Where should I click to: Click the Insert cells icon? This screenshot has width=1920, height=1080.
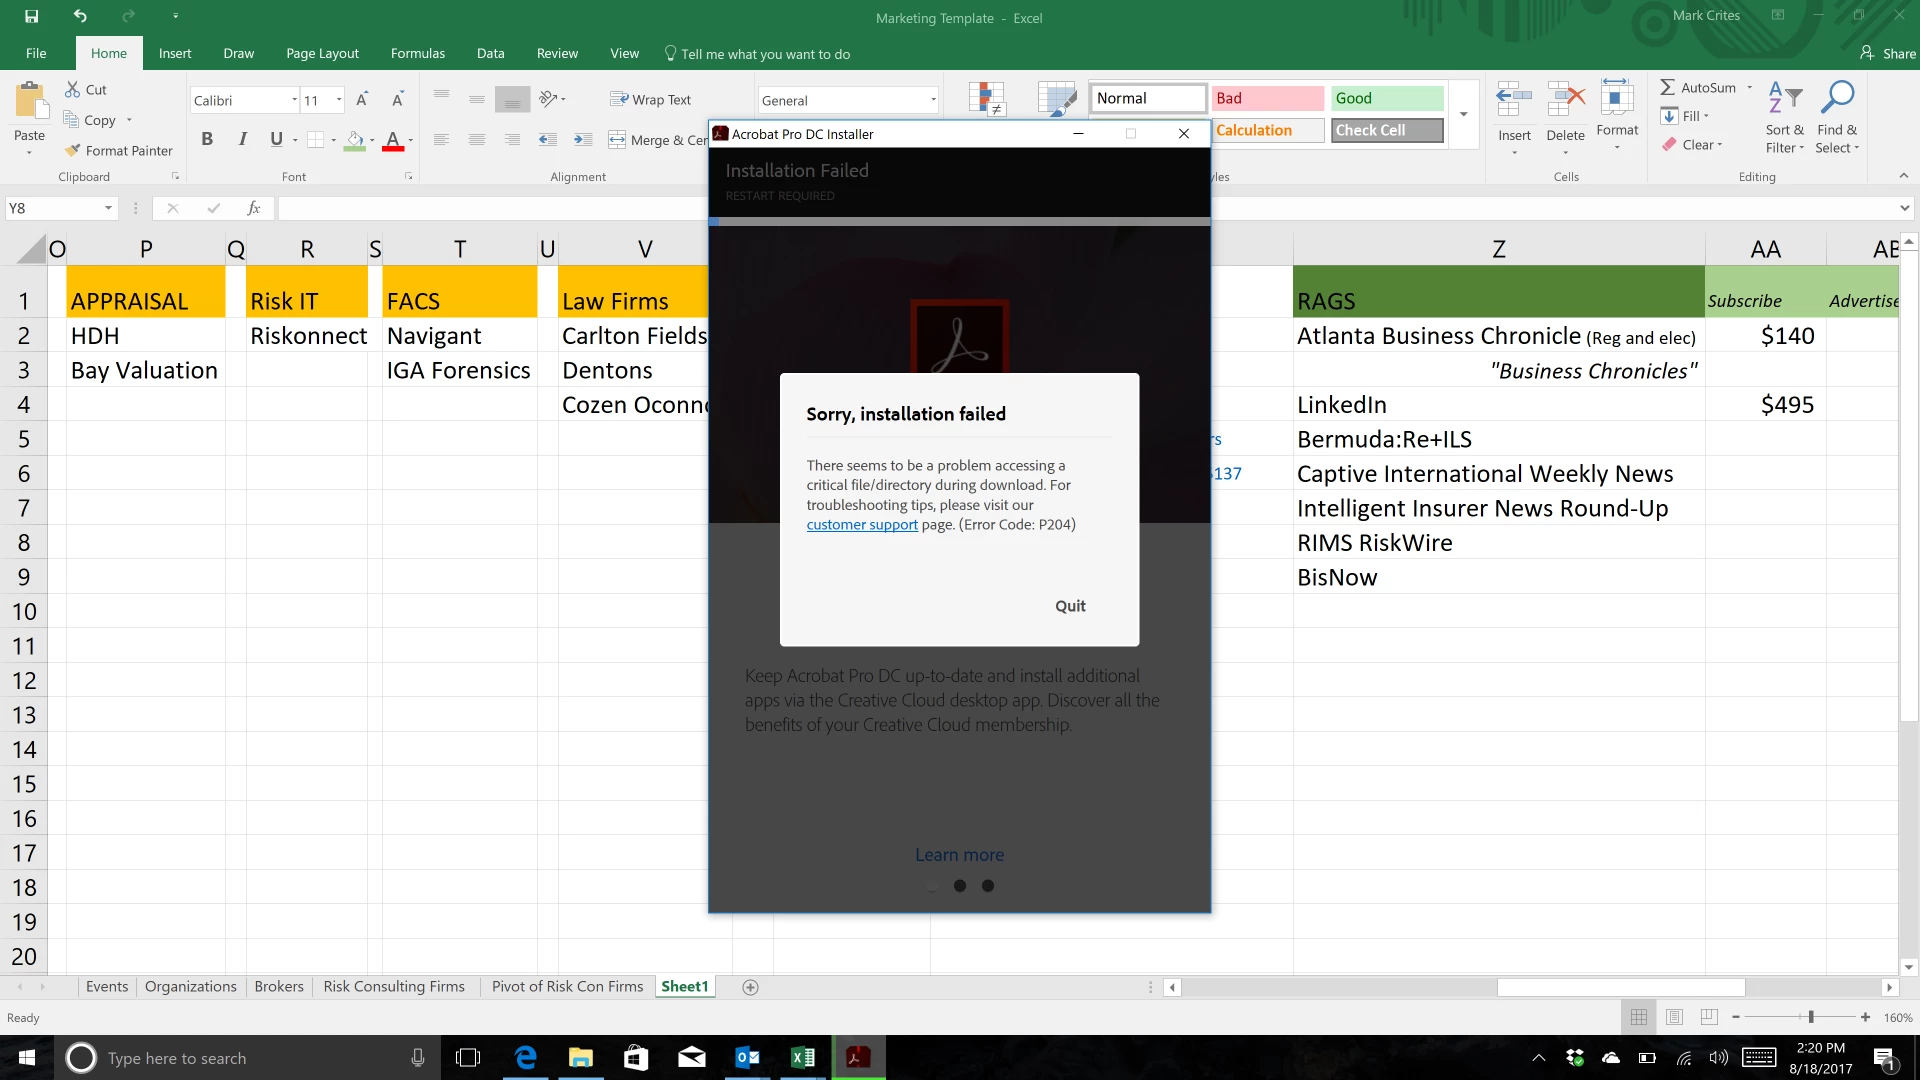point(1514,100)
